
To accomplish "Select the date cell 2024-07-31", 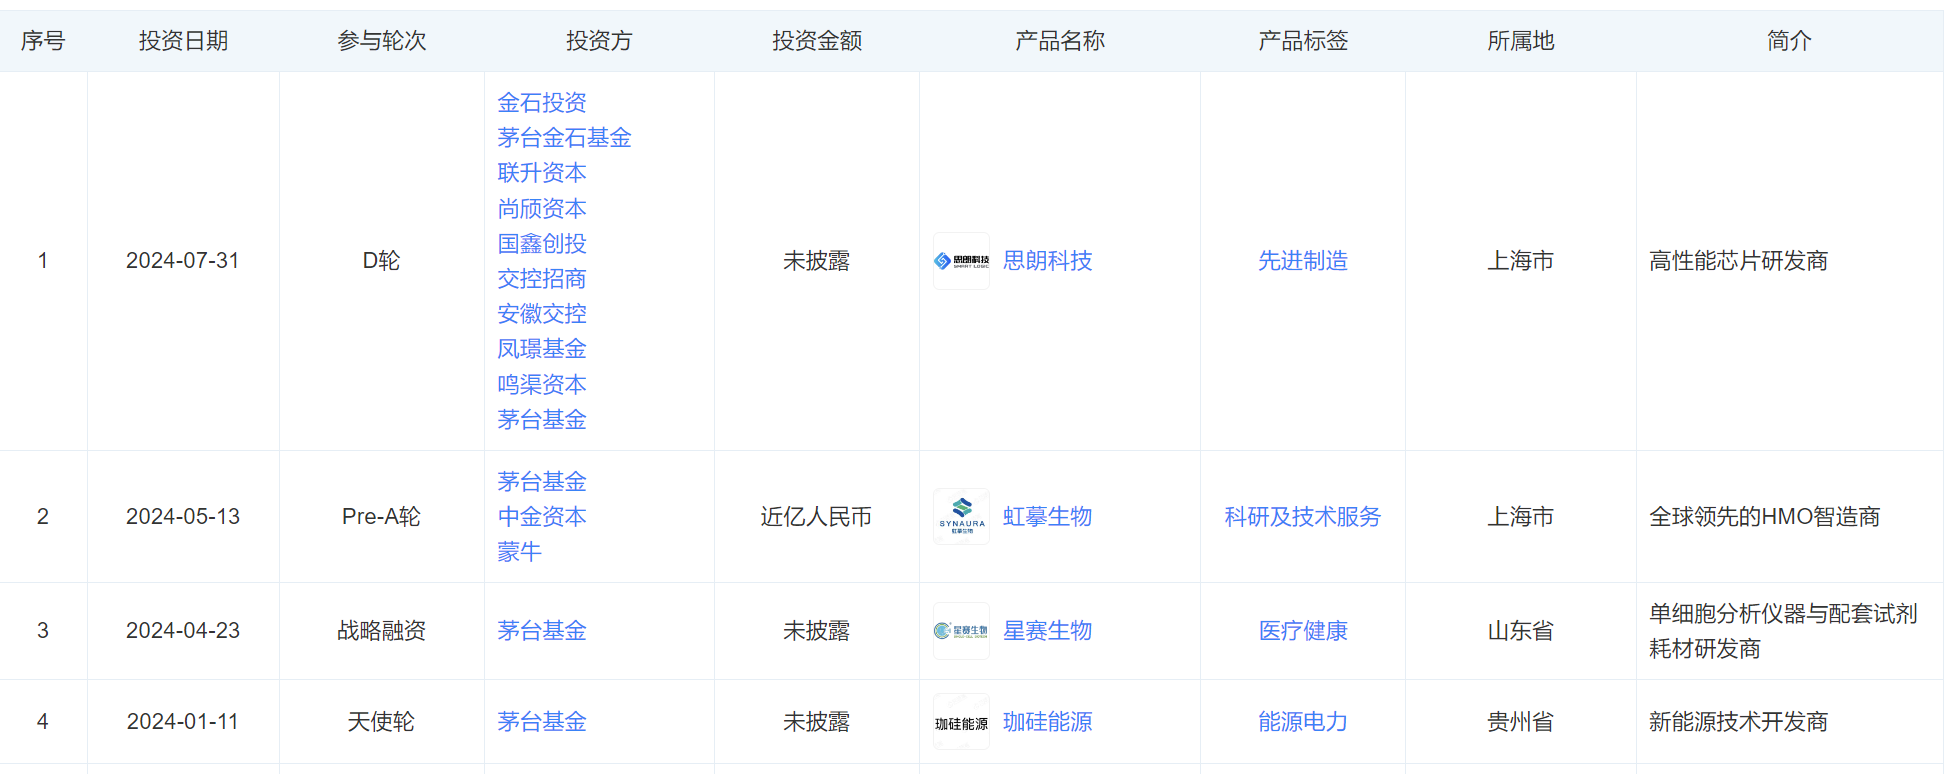I will tap(183, 261).
